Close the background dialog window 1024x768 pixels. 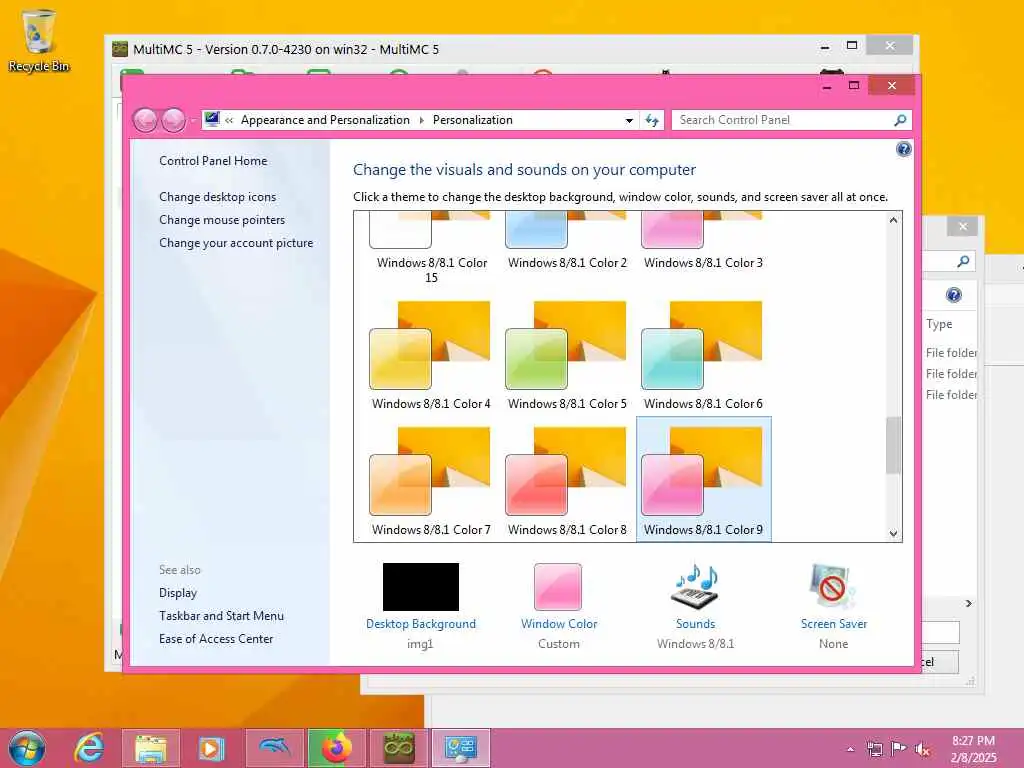(x=963, y=227)
